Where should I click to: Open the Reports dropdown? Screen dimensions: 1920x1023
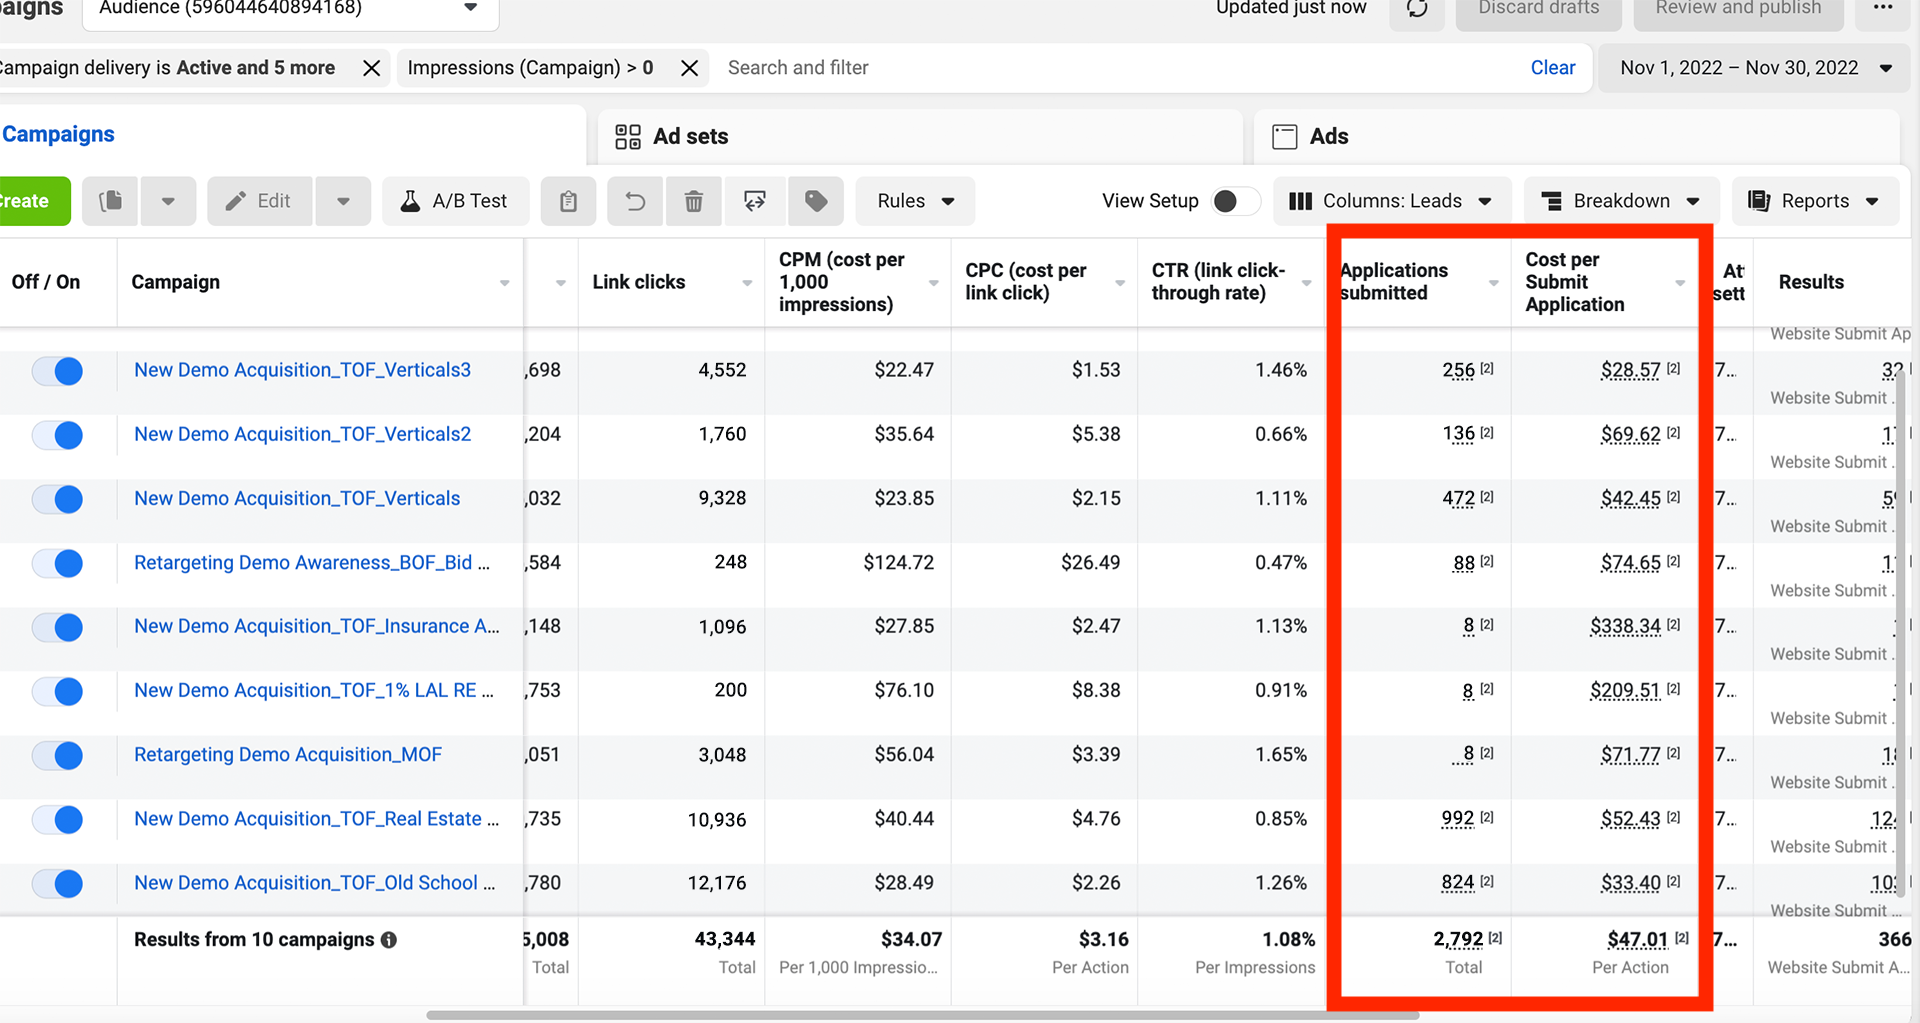1814,201
